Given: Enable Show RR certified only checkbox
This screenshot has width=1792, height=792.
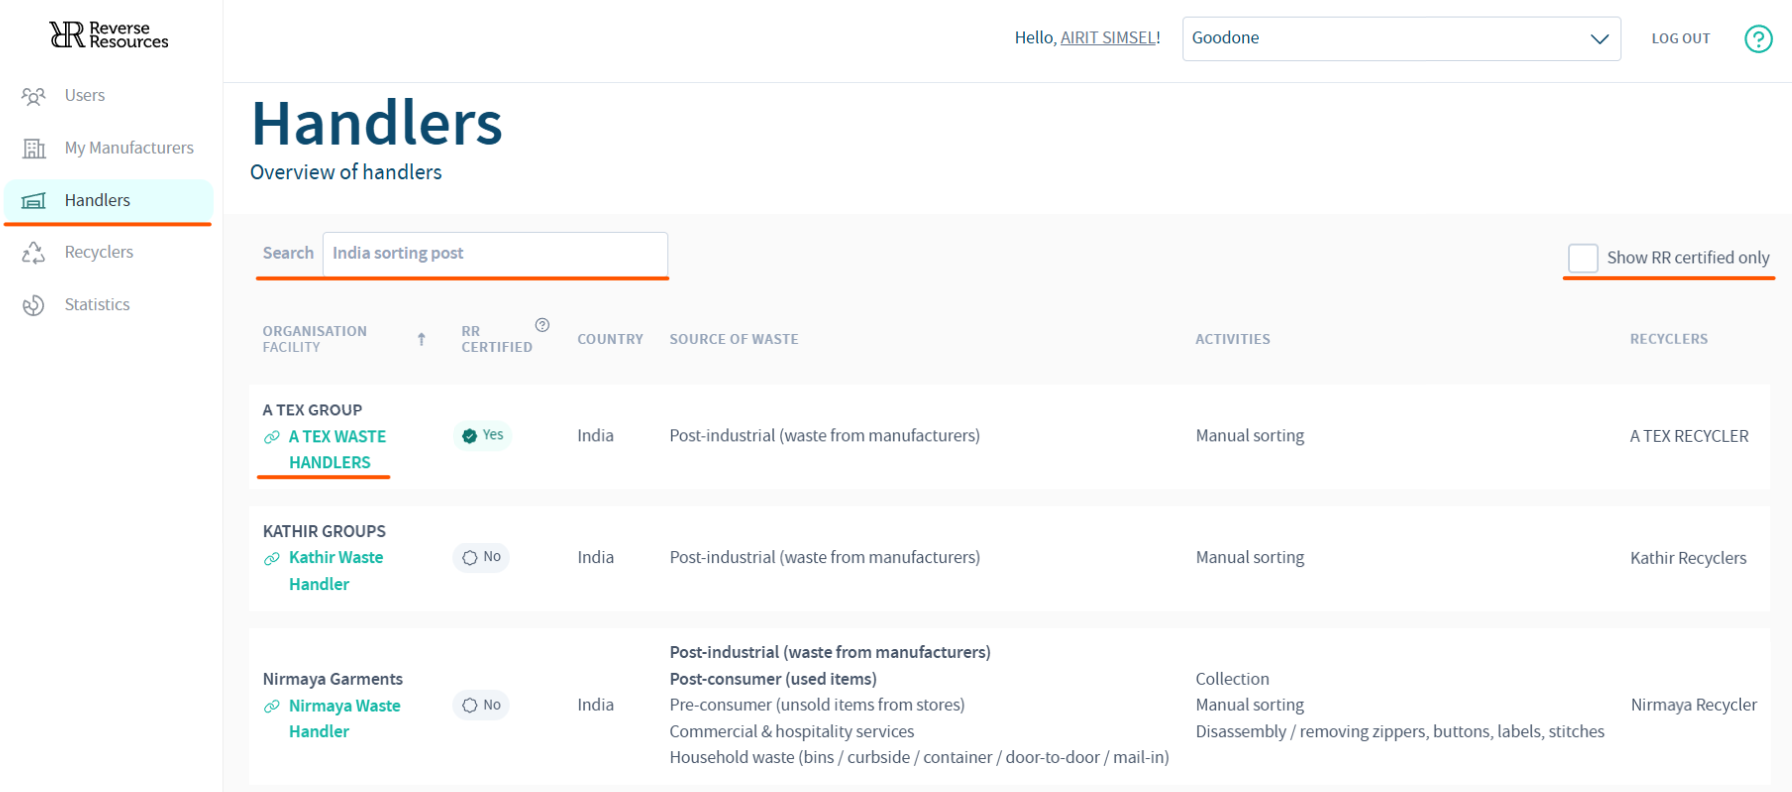Looking at the screenshot, I should [x=1583, y=258].
